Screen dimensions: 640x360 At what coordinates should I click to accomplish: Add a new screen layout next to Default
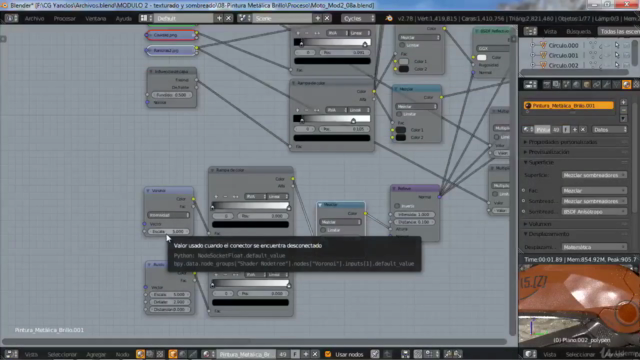[x=219, y=18]
